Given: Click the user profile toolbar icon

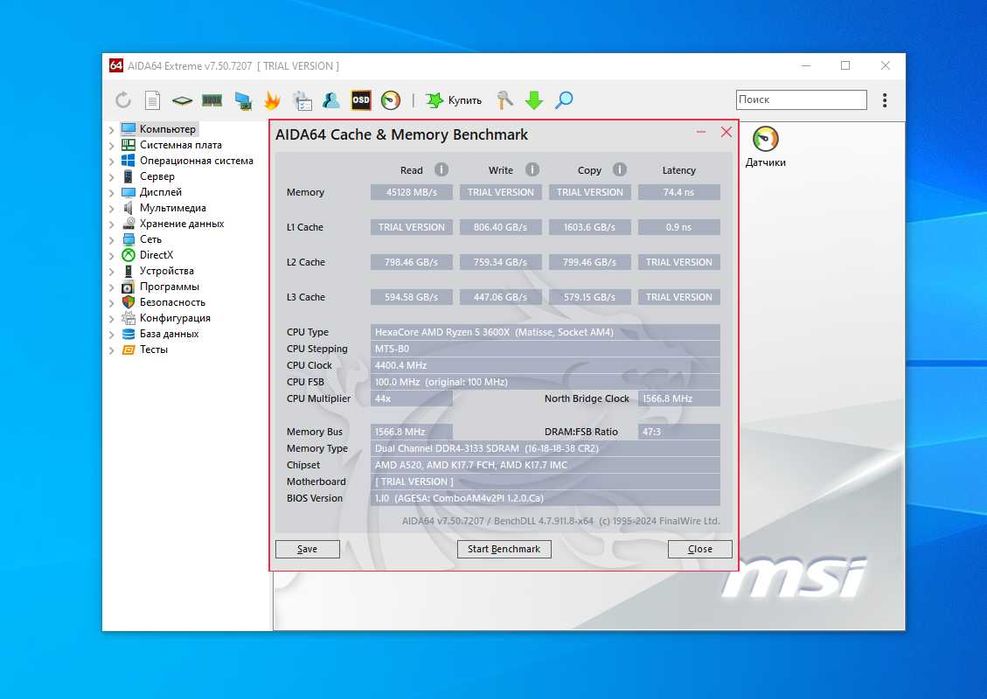Looking at the screenshot, I should pyautogui.click(x=330, y=100).
